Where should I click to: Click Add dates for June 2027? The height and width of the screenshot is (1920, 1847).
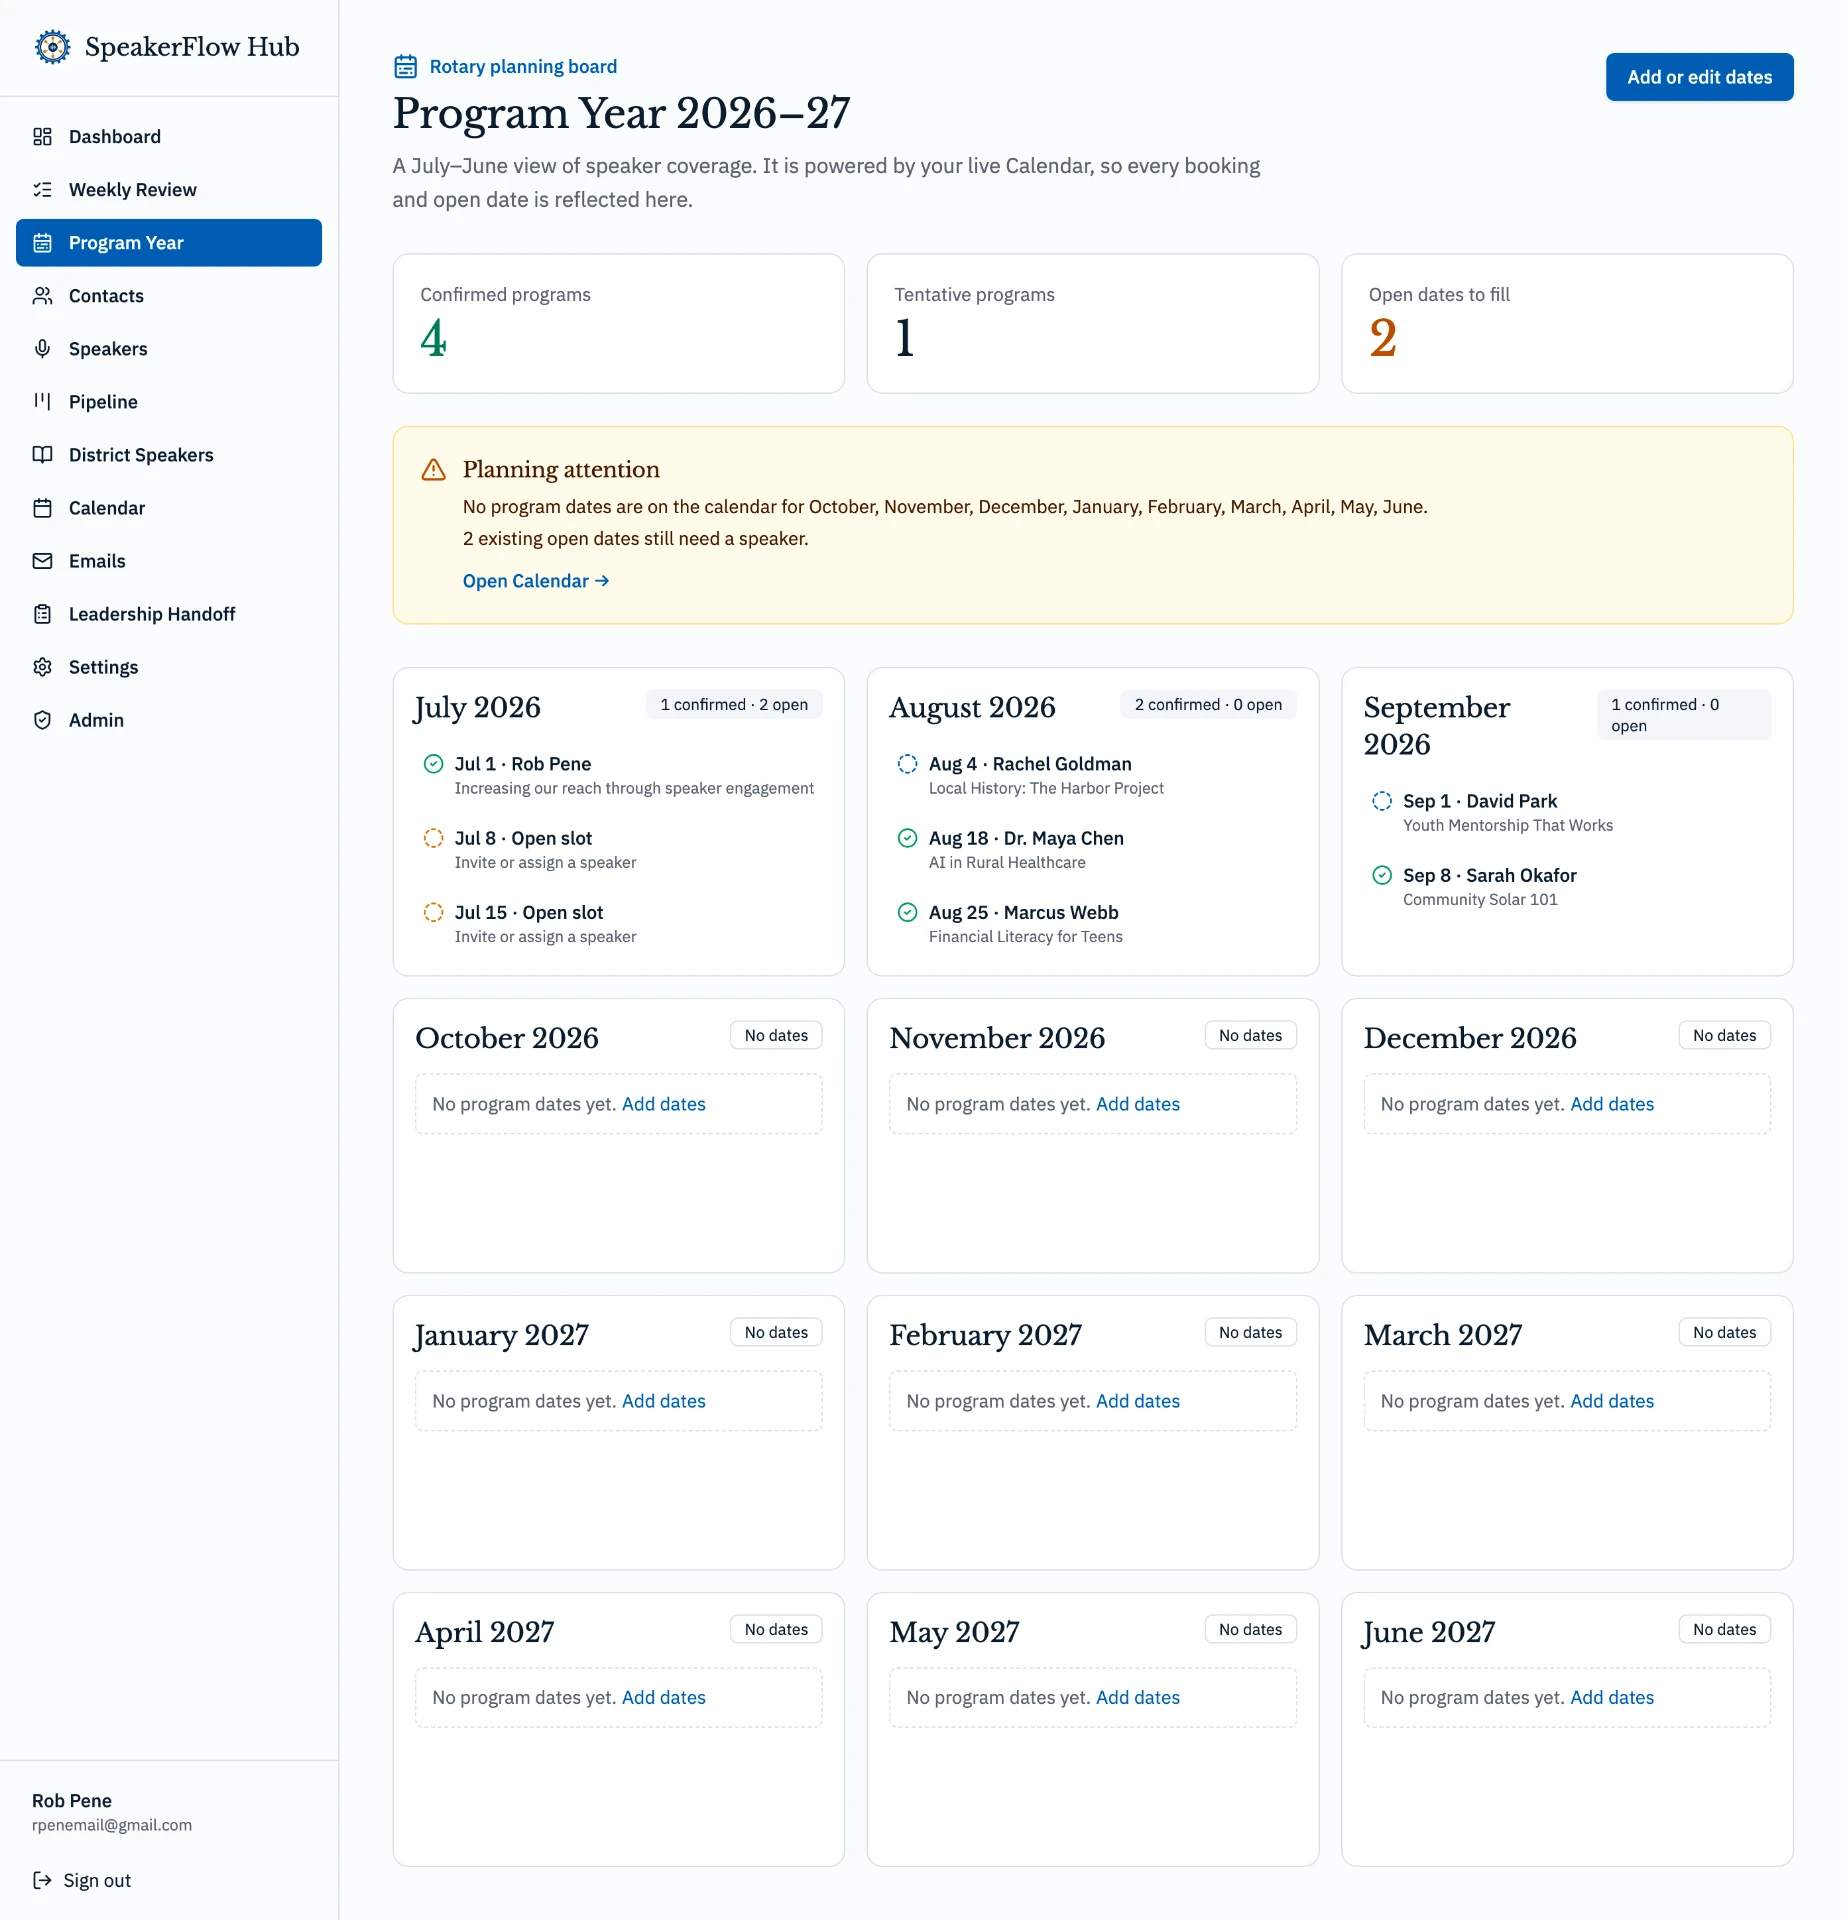[1612, 1697]
